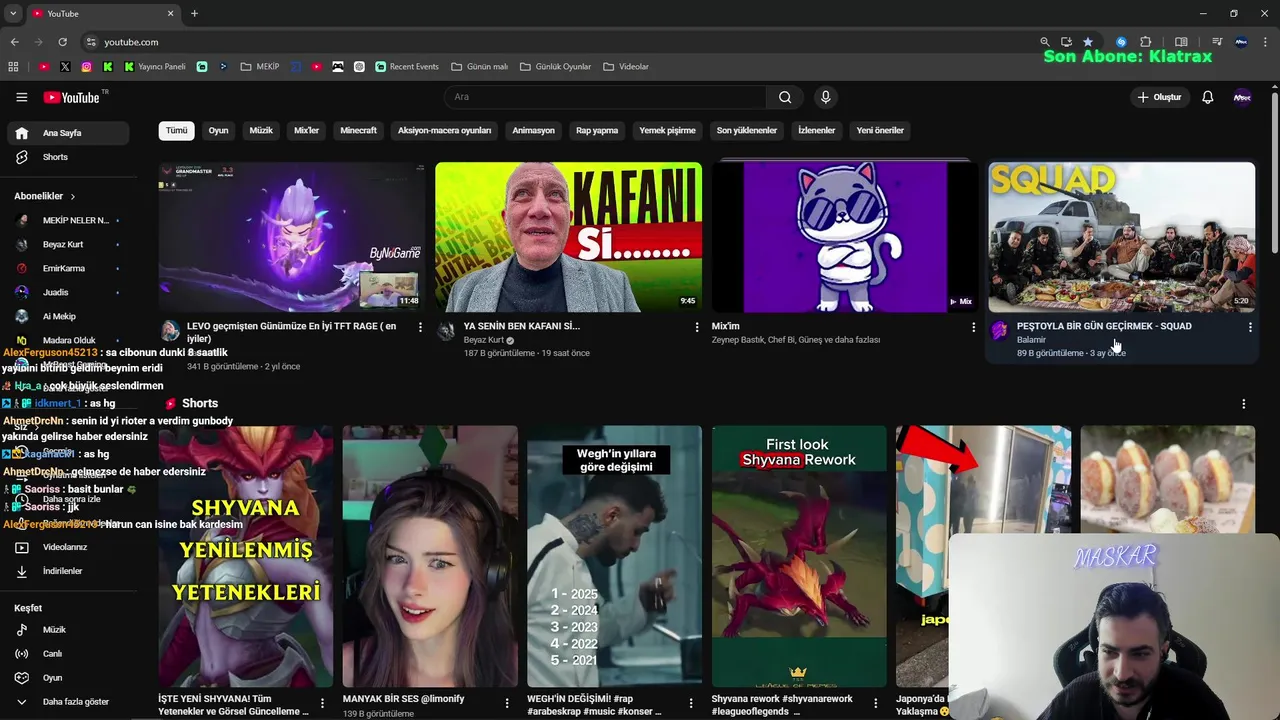
Task: Open options for MANYAK BİR SES short
Action: click(506, 704)
